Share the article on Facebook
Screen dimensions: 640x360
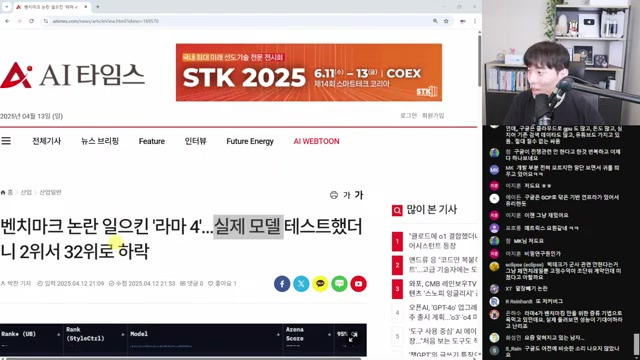click(282, 284)
